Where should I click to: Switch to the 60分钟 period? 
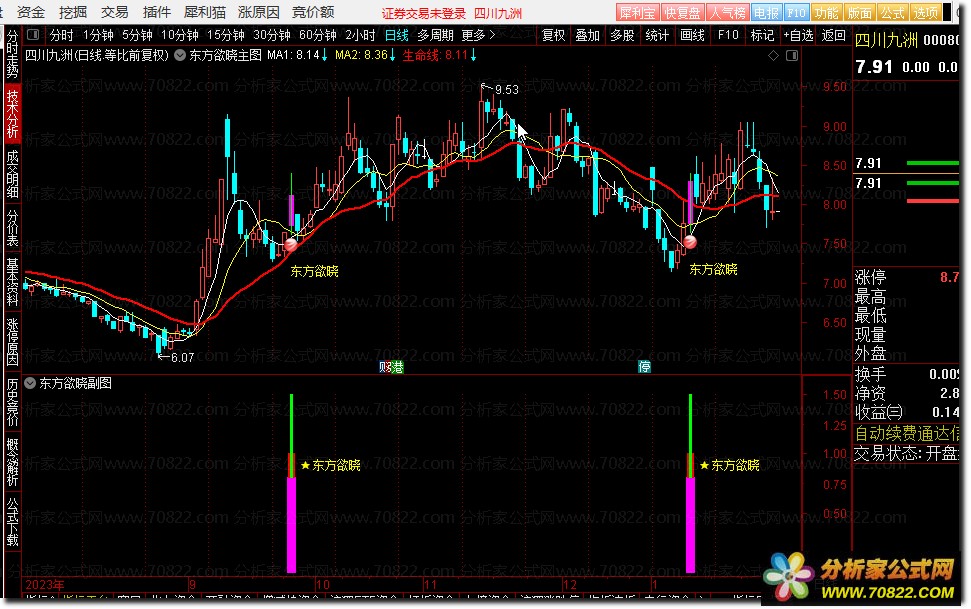coord(318,35)
